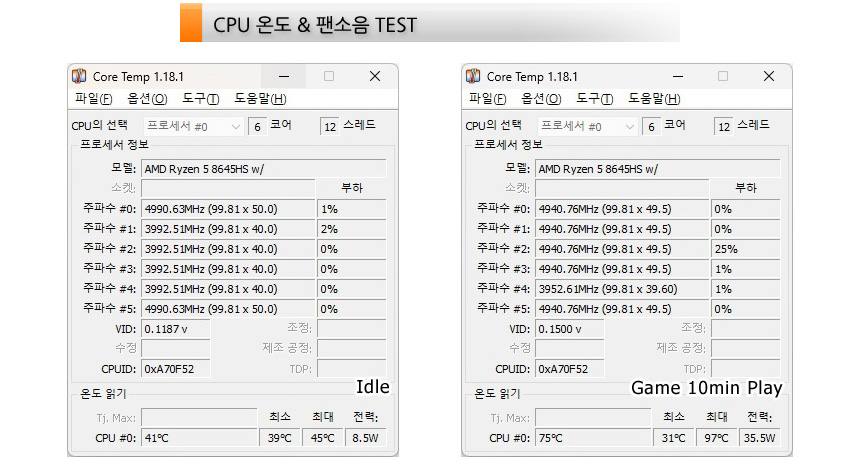Minimize the left Core Temp window
This screenshot has width=860, height=461.
point(285,77)
